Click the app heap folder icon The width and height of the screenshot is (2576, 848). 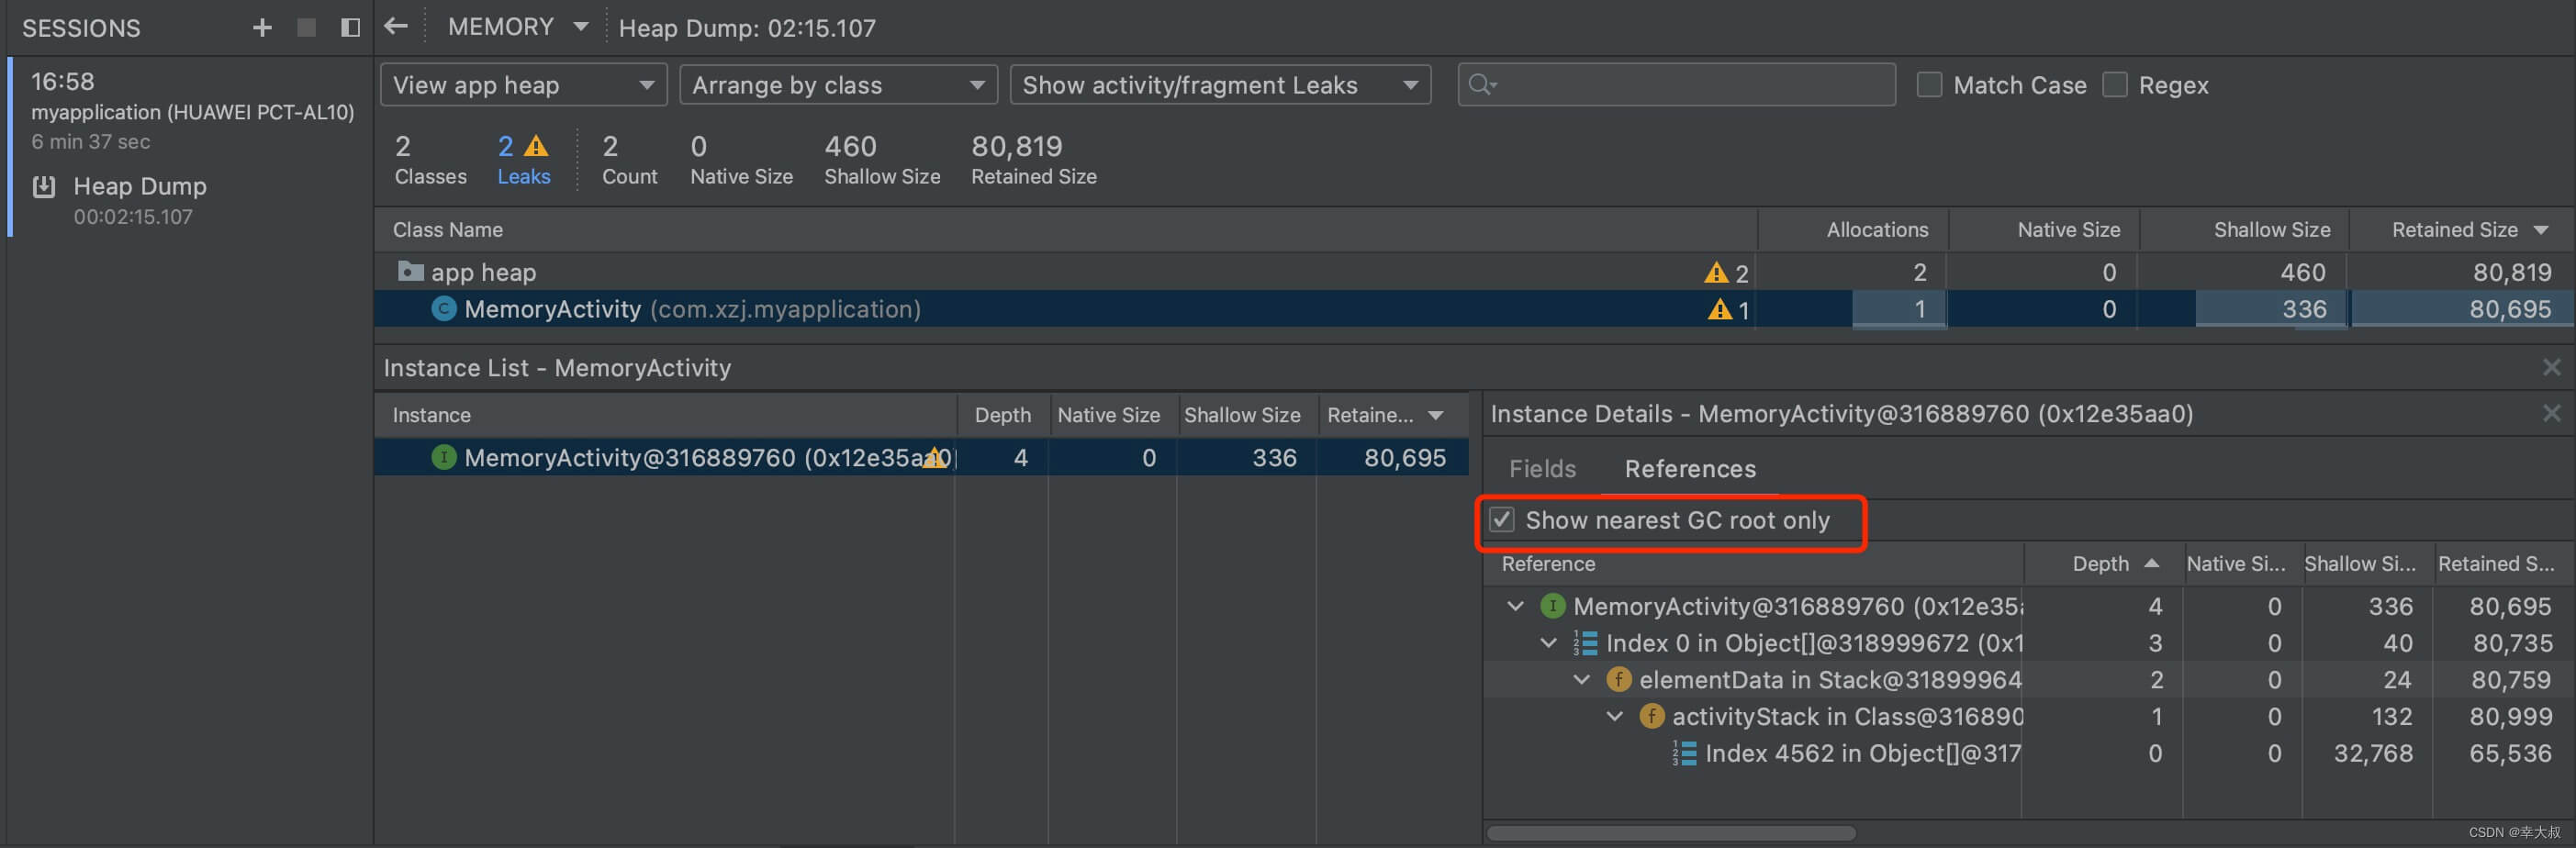[x=410, y=271]
